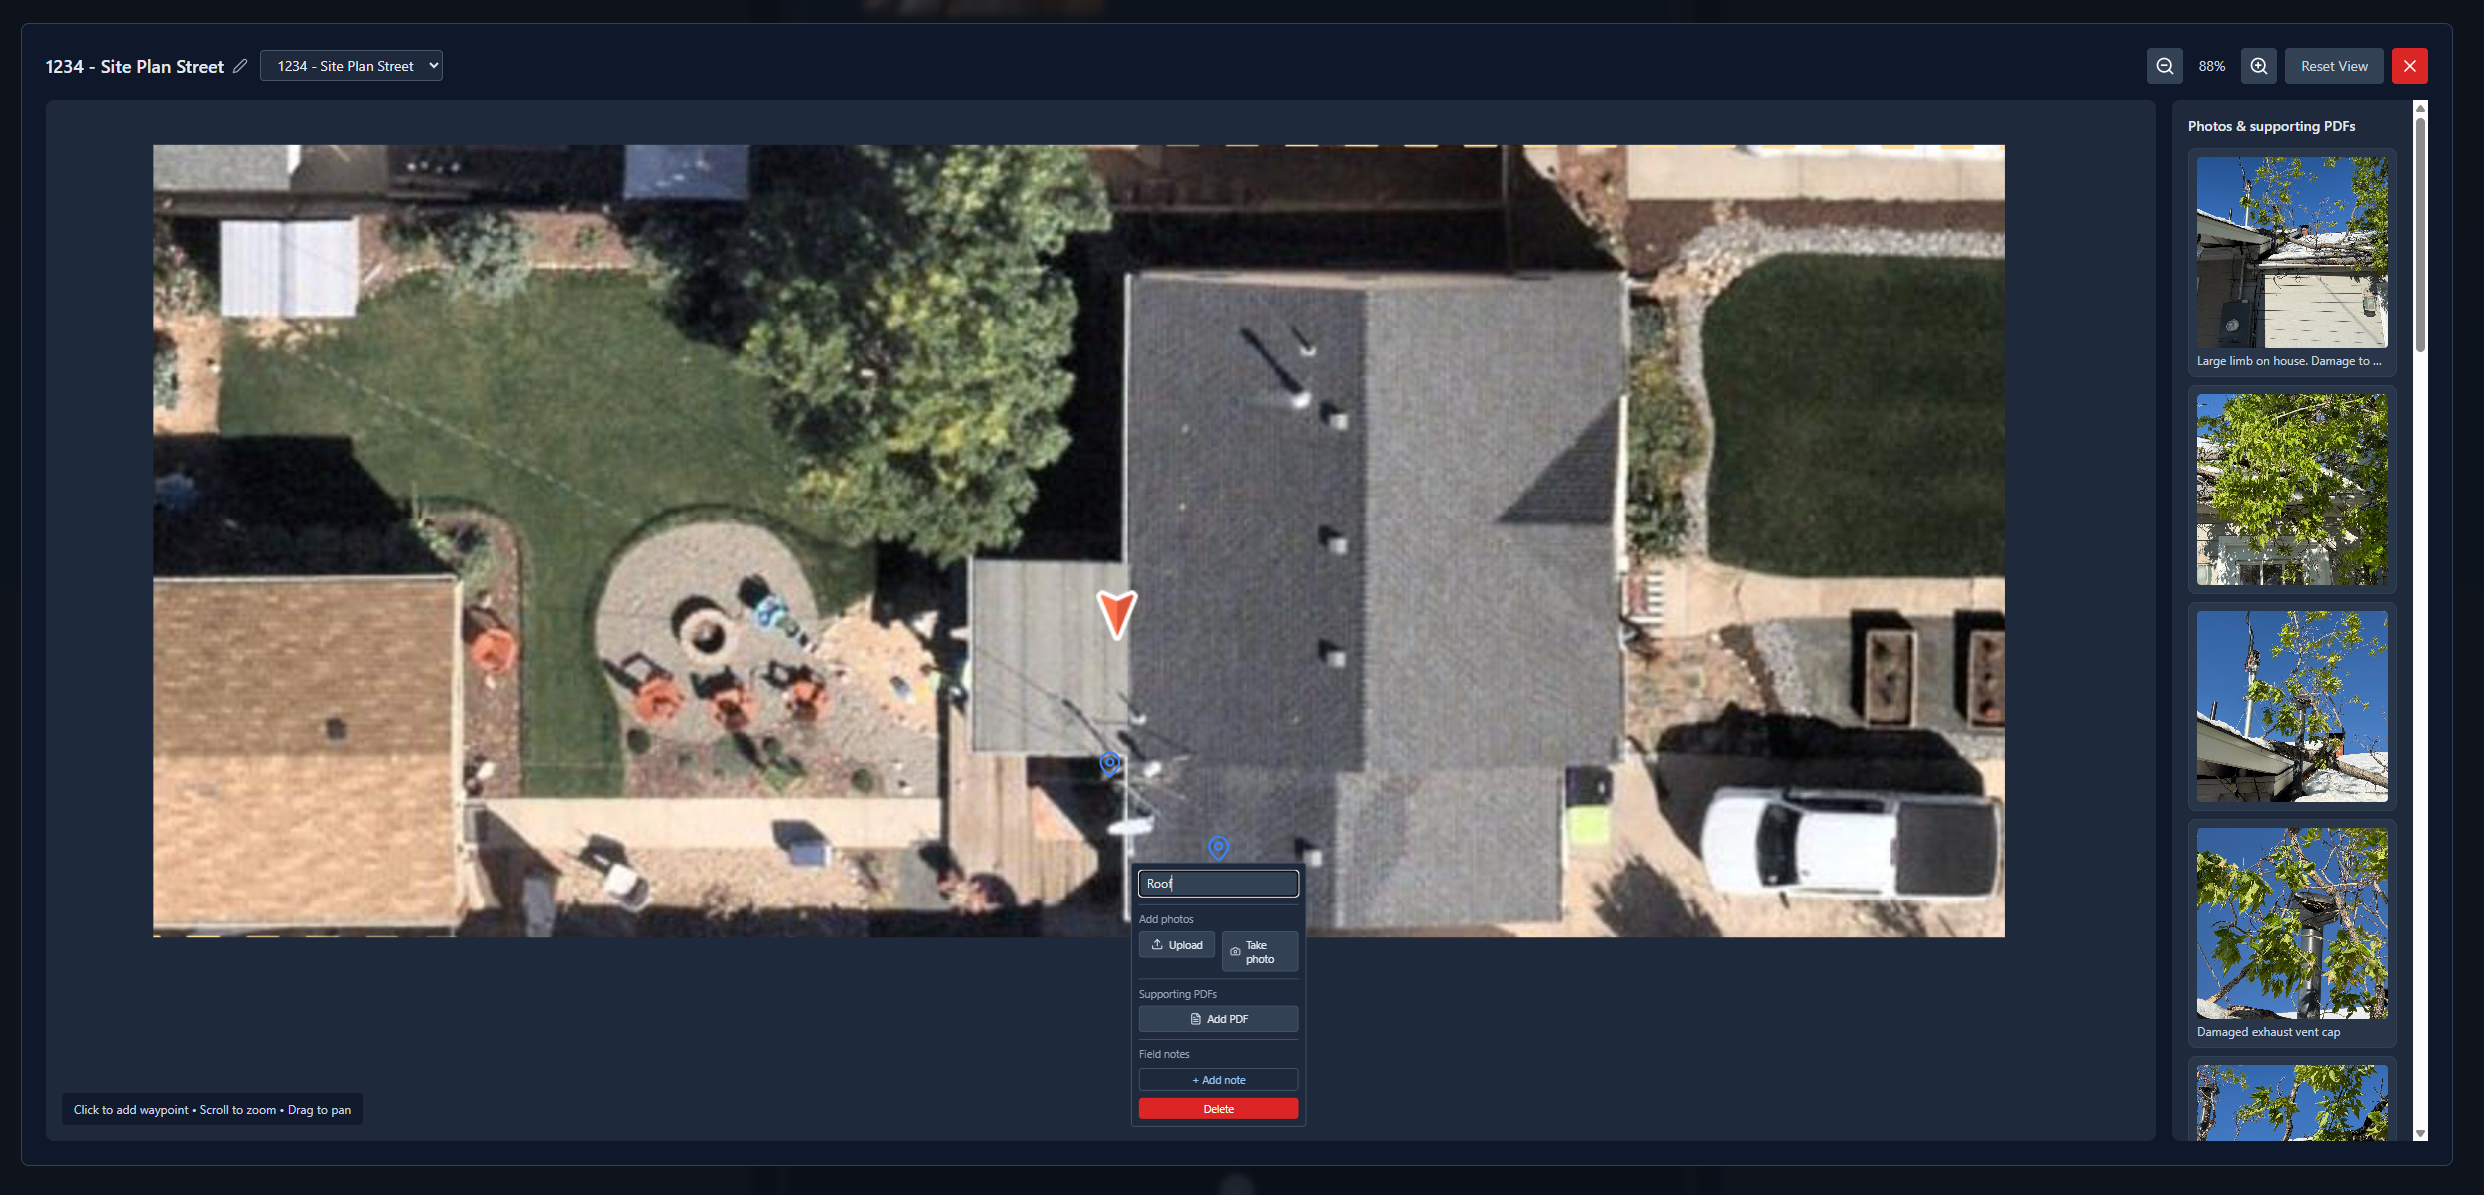Screen dimensions: 2484x1195
Task: Click the zoom out magnifier icon
Action: [2164, 66]
